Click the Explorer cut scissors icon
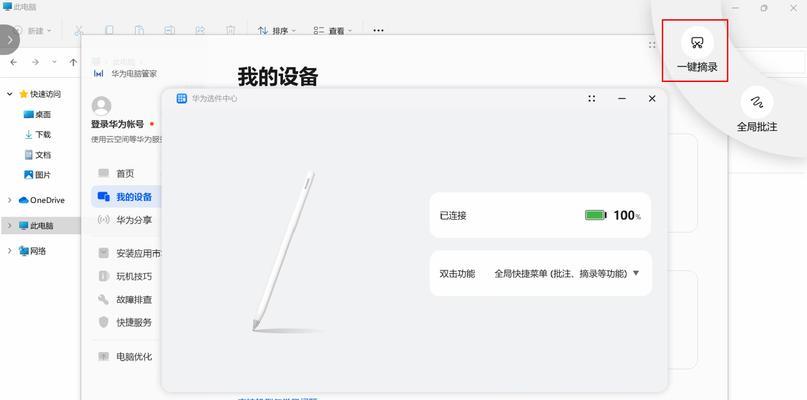The image size is (807, 400). pos(78,31)
